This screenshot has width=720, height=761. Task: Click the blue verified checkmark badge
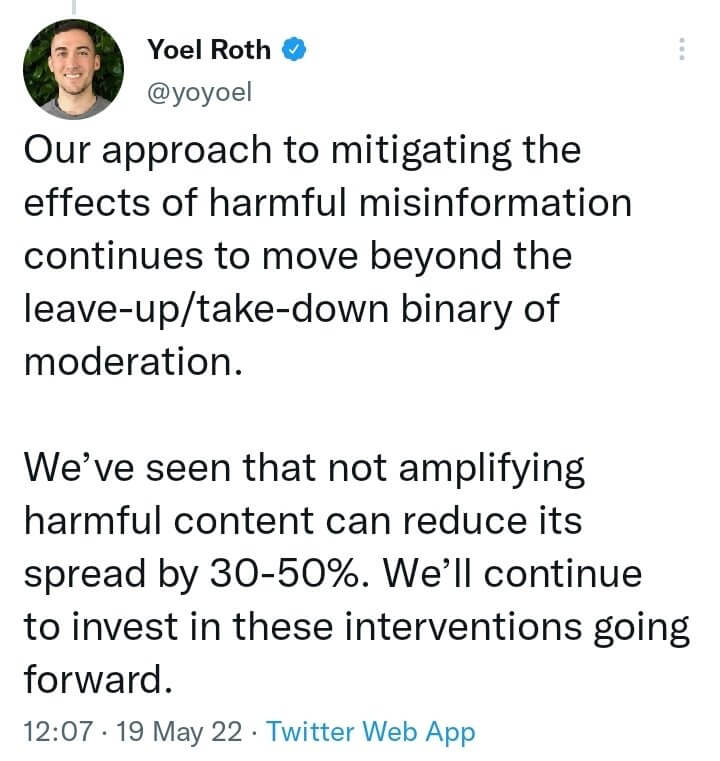pyautogui.click(x=294, y=49)
